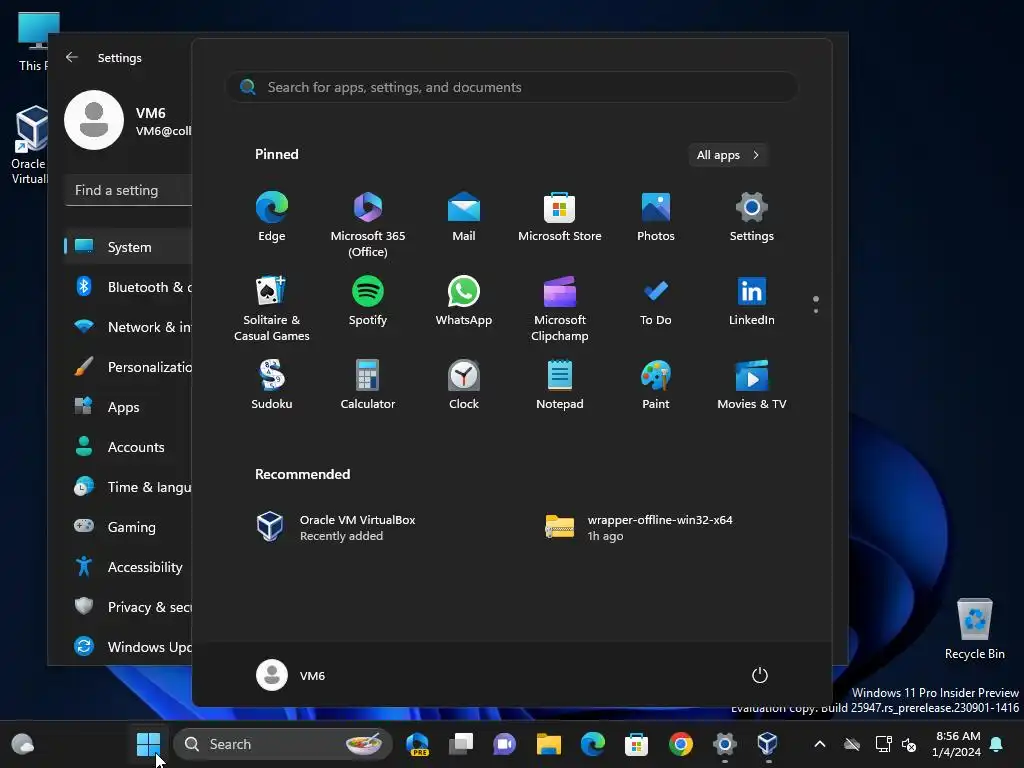
Task: Open WhatsApp
Action: (464, 301)
